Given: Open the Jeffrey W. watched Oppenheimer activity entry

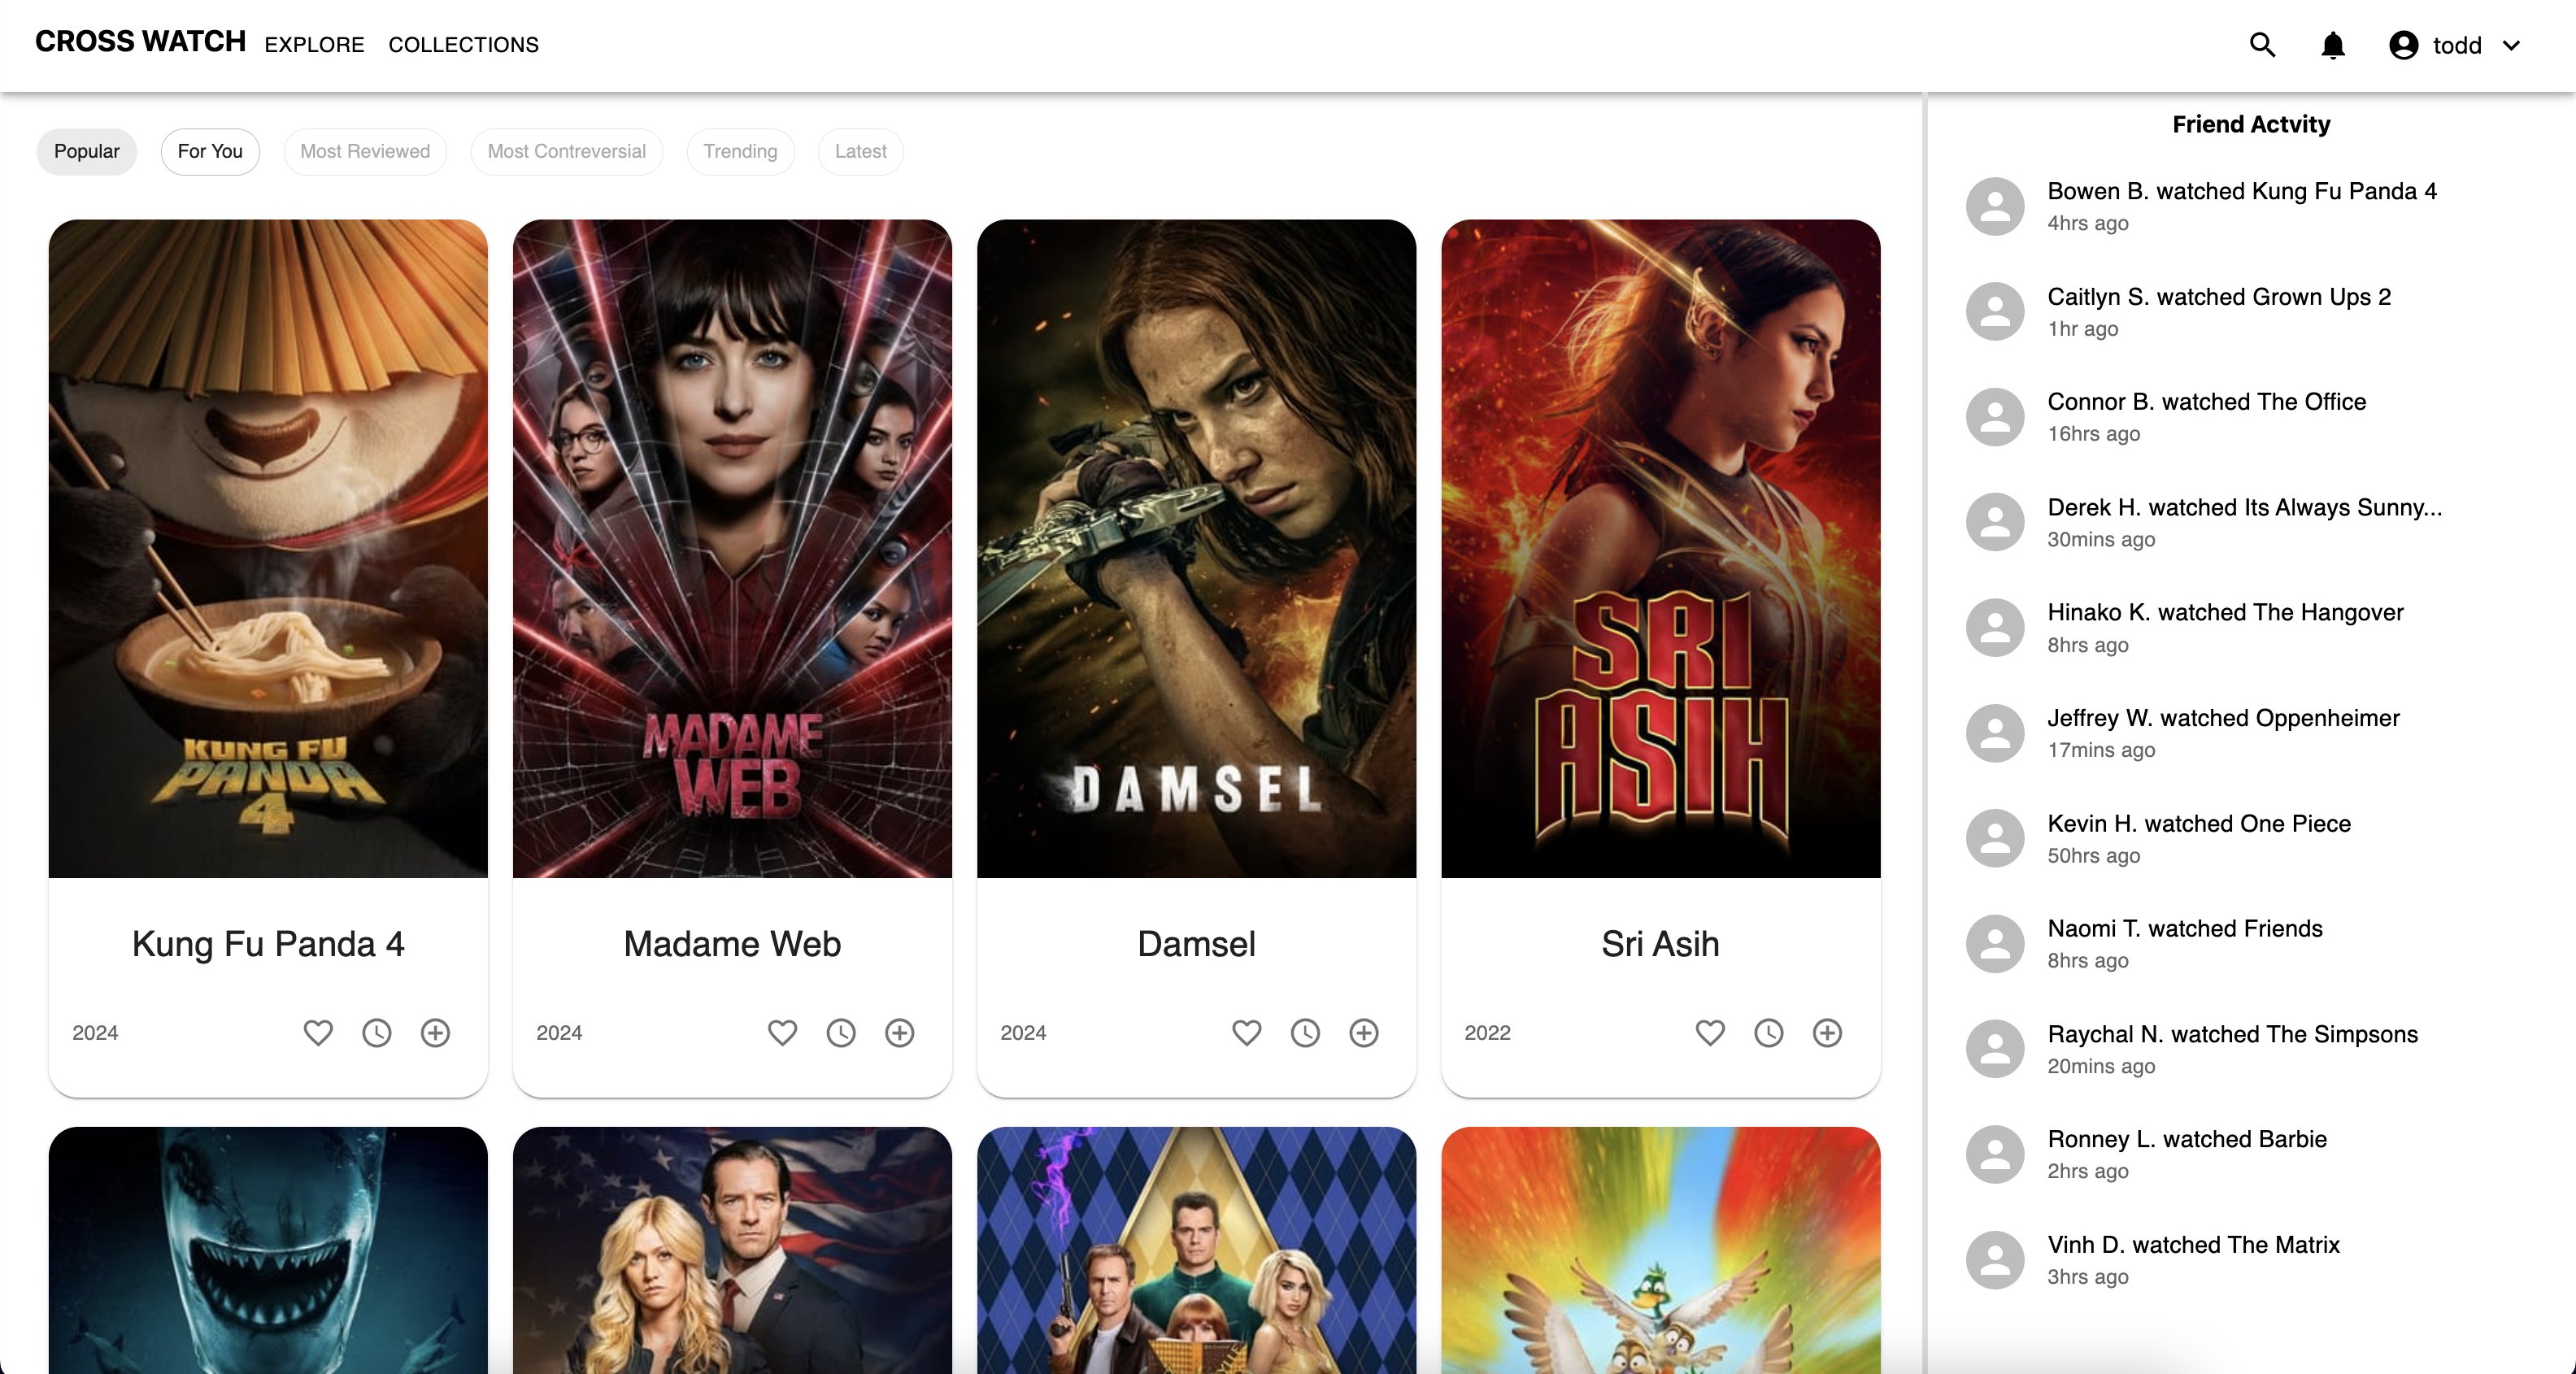Looking at the screenshot, I should (x=2222, y=718).
